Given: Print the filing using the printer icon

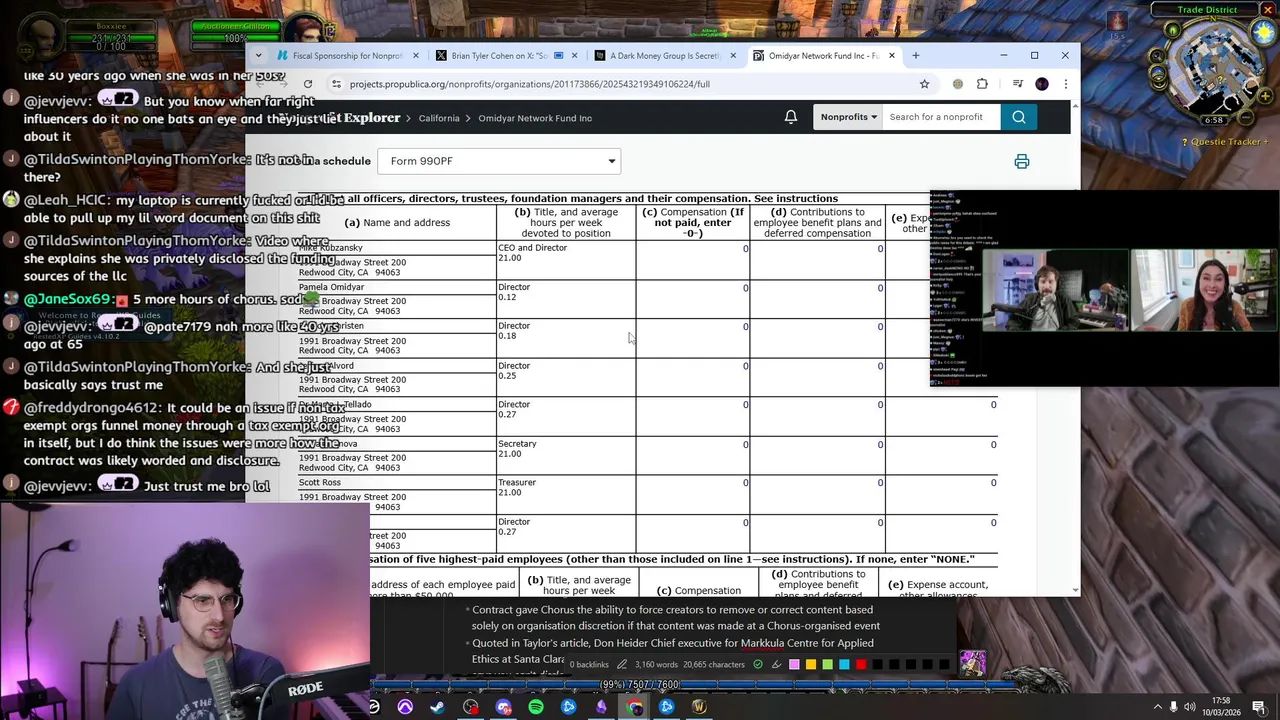Looking at the screenshot, I should [x=1021, y=161].
